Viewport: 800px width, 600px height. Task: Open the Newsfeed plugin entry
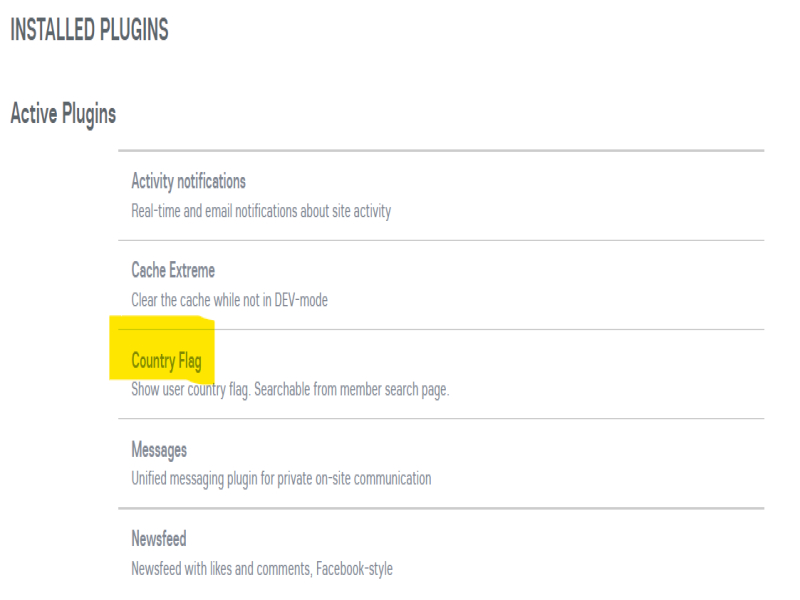click(159, 539)
